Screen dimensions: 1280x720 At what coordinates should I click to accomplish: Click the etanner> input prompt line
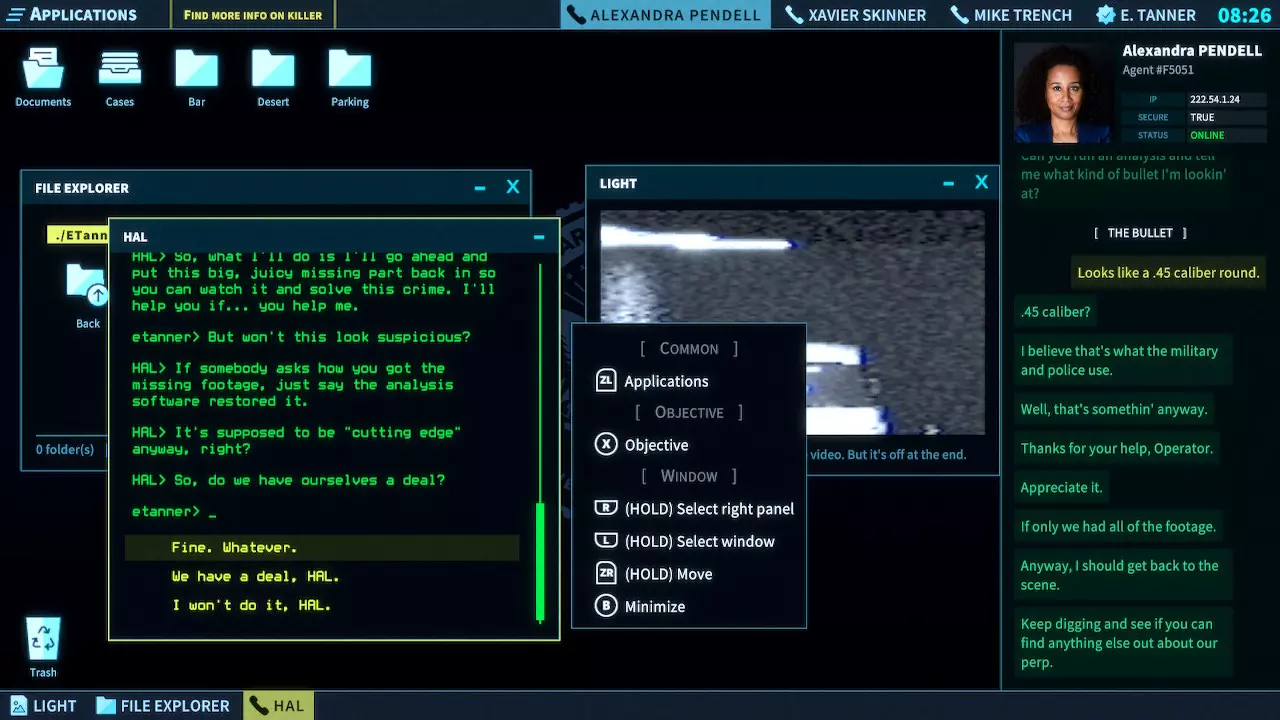(x=174, y=511)
